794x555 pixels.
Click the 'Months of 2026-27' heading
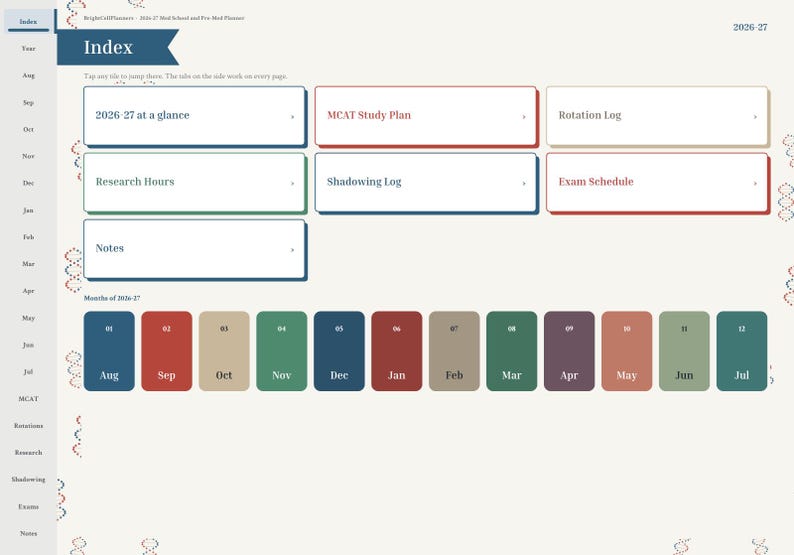(x=112, y=298)
